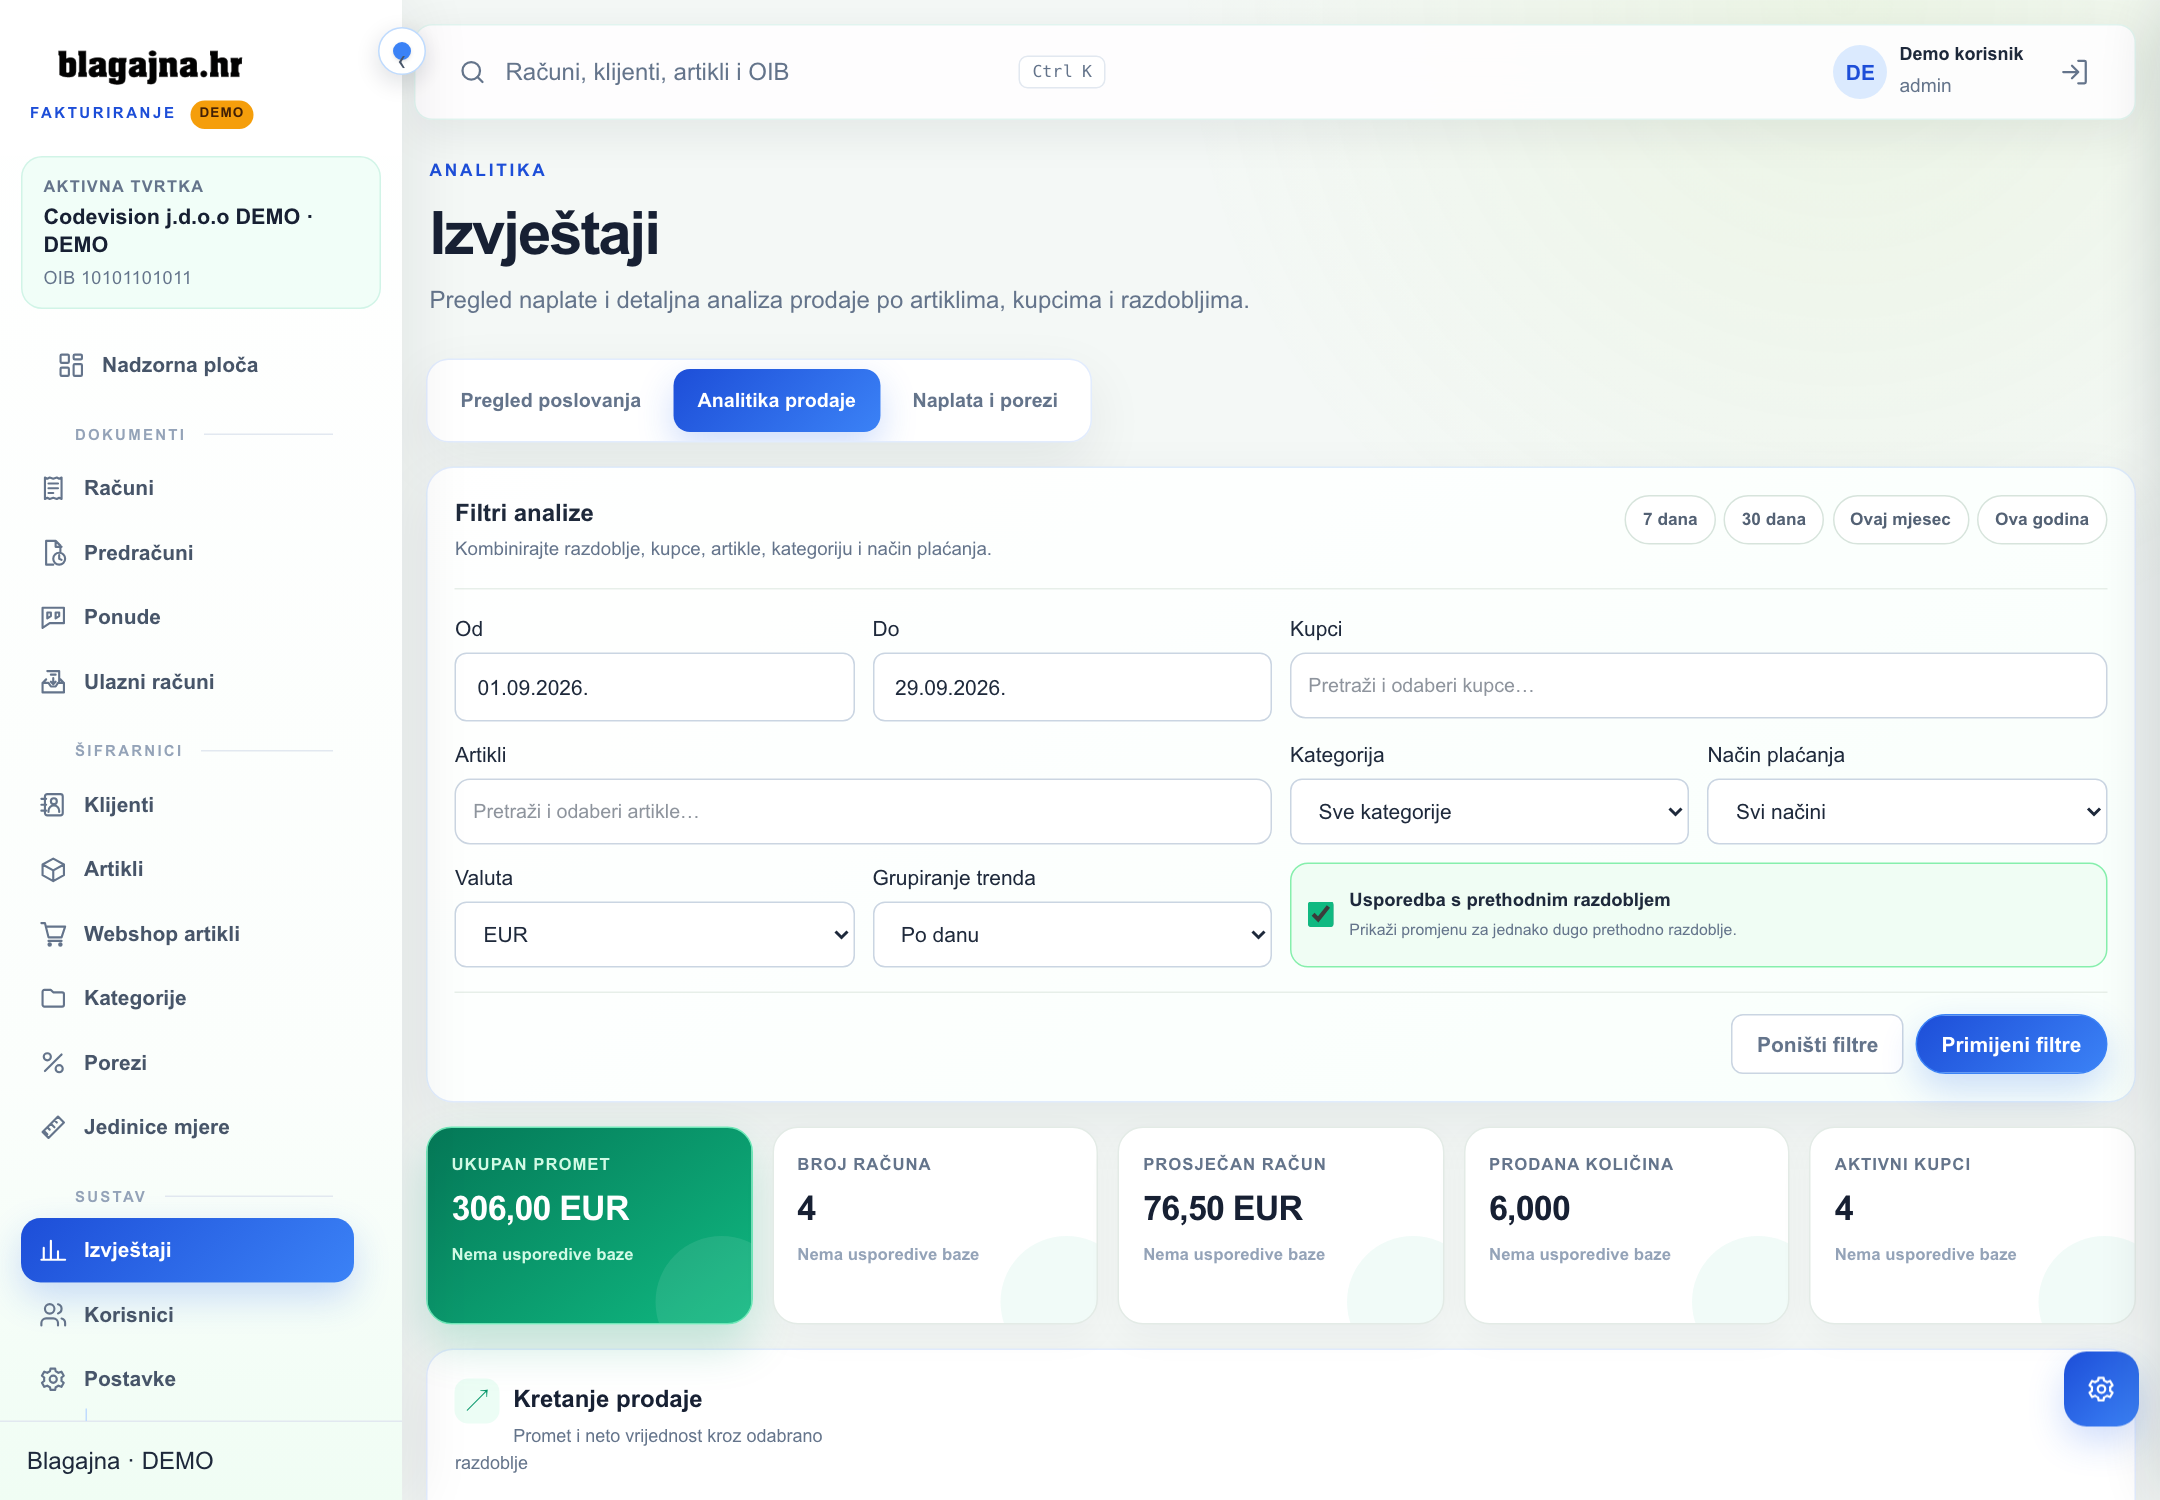The image size is (2160, 1500).
Task: Click the search magnifier icon
Action: 472,72
